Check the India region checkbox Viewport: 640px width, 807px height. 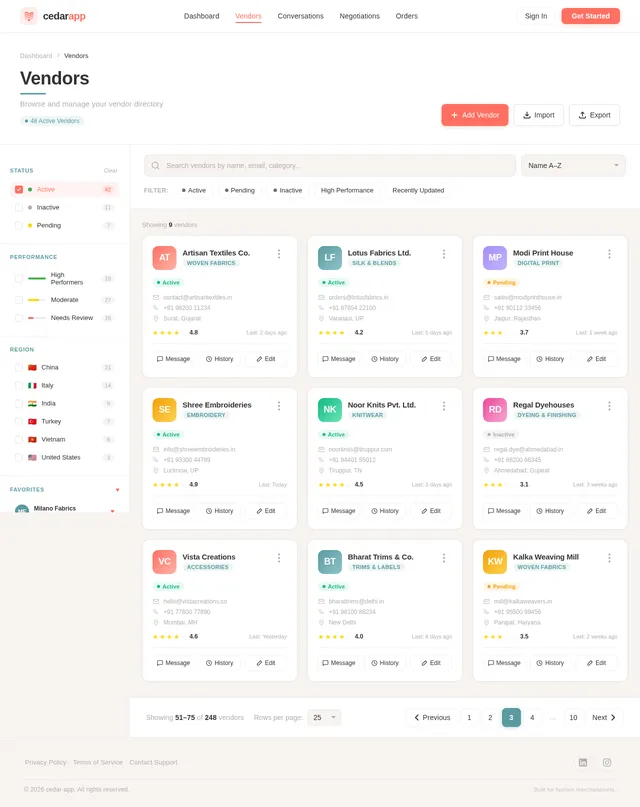coord(19,404)
